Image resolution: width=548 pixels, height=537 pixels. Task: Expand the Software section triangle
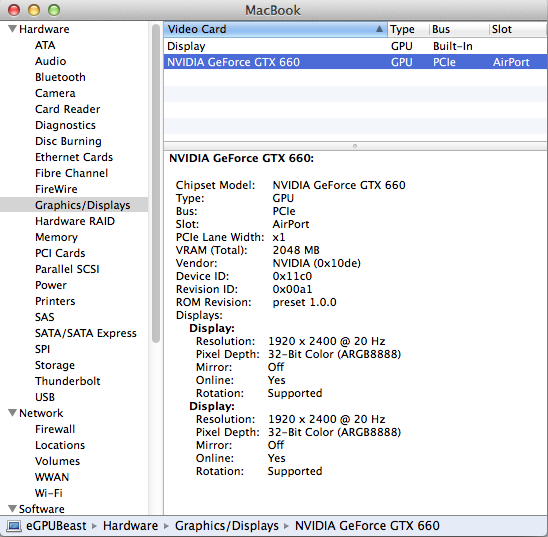tap(13, 508)
